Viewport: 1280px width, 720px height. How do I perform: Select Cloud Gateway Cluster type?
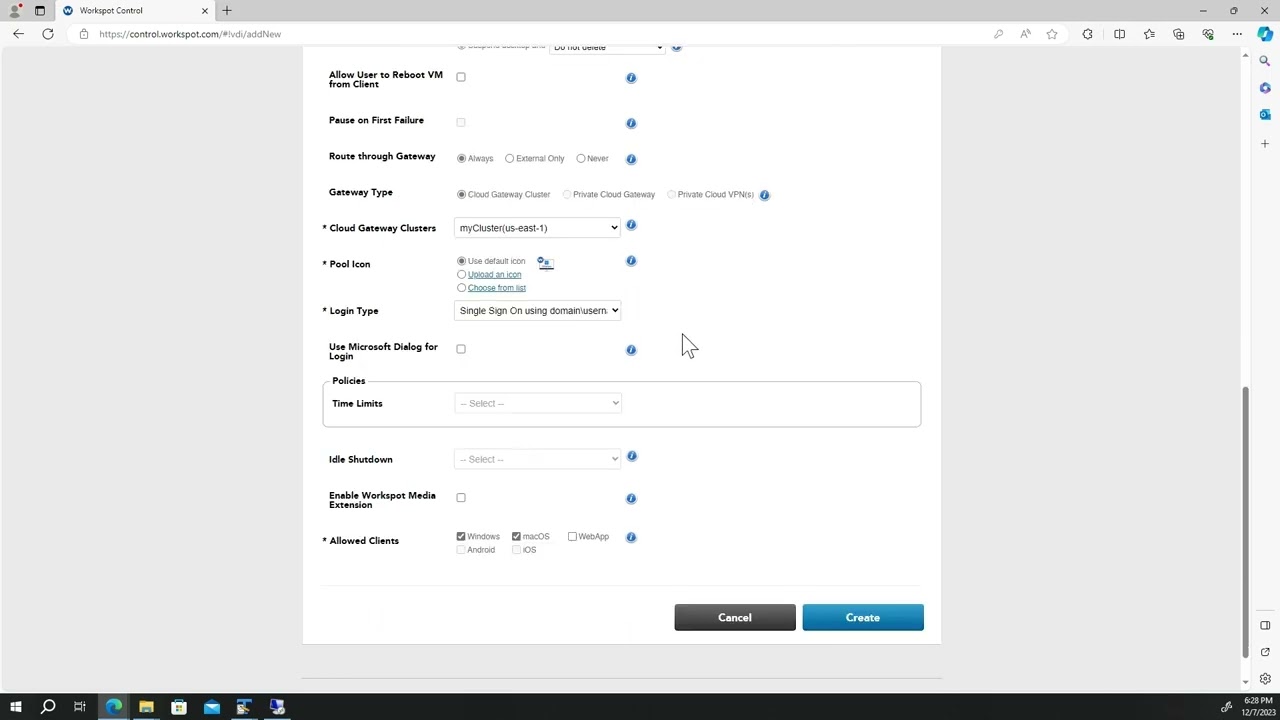461,195
